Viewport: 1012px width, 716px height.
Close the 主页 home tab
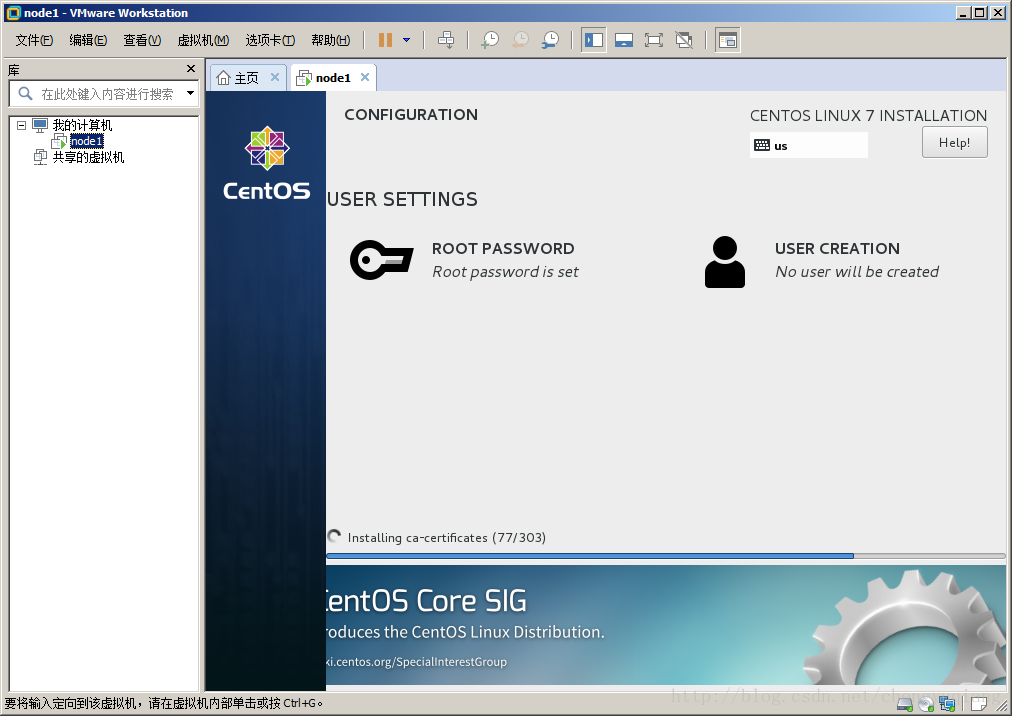pyautogui.click(x=274, y=77)
